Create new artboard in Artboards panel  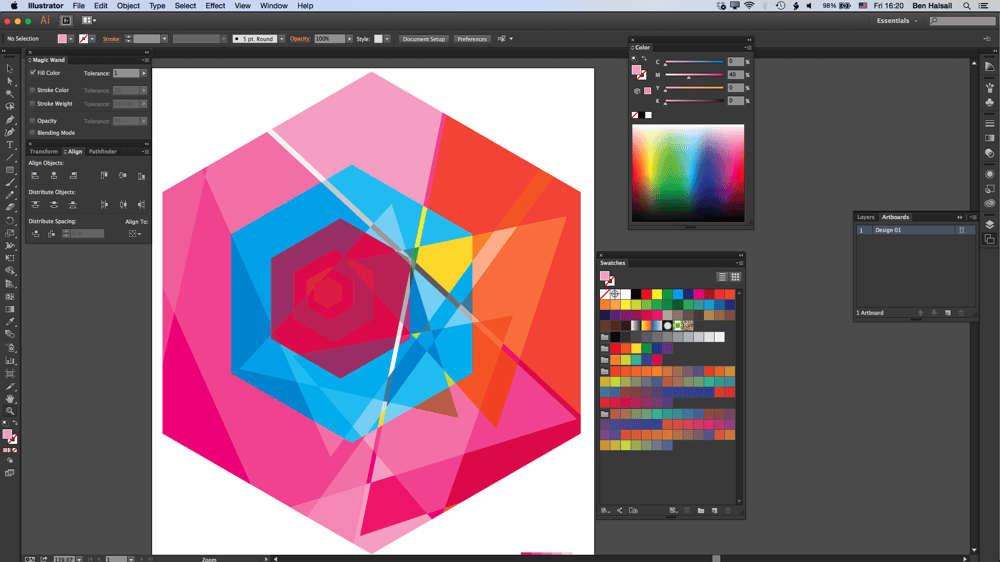coord(948,313)
